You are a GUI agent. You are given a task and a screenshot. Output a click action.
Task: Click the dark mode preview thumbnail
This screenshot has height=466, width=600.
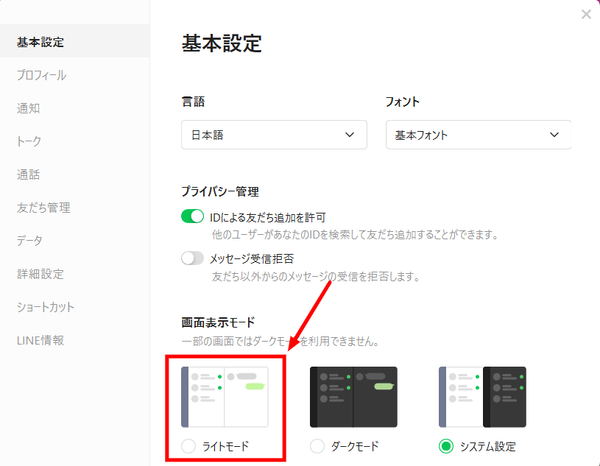pos(354,397)
